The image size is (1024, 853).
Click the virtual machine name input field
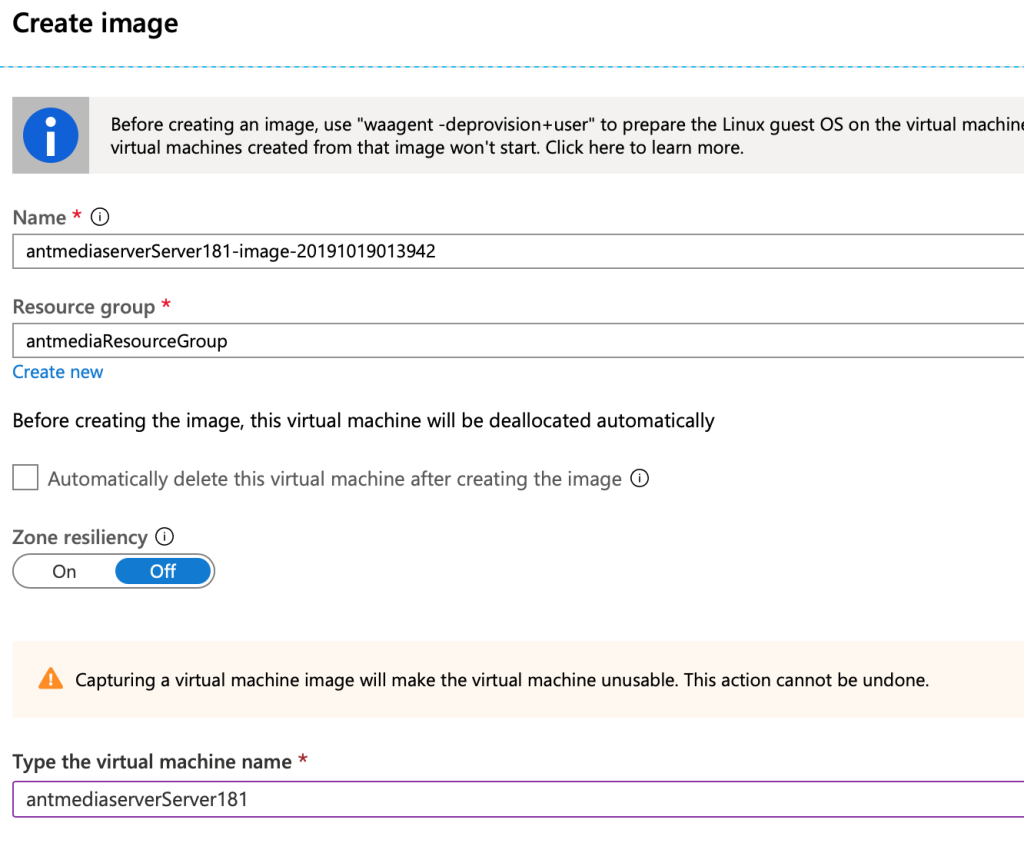[518, 799]
